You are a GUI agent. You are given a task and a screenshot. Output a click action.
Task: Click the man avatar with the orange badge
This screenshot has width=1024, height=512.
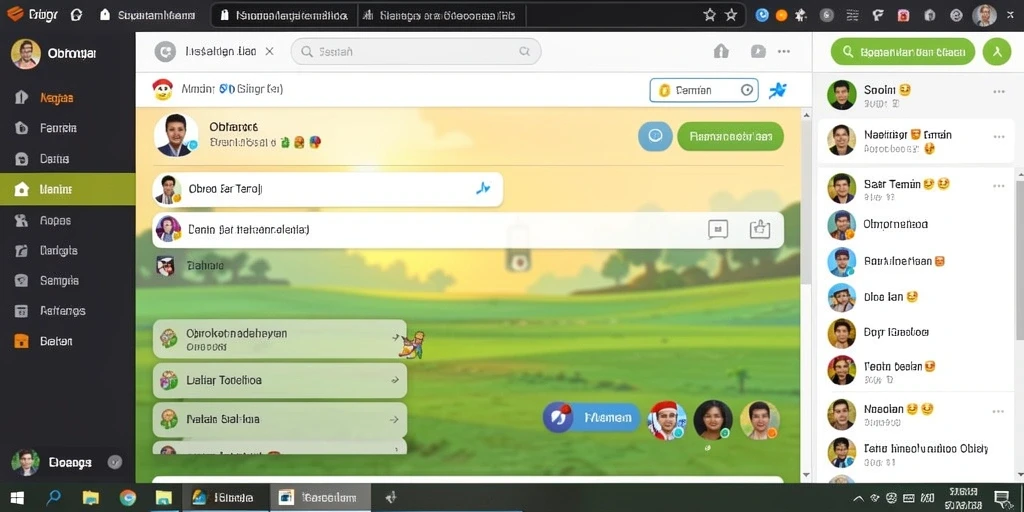pos(760,420)
